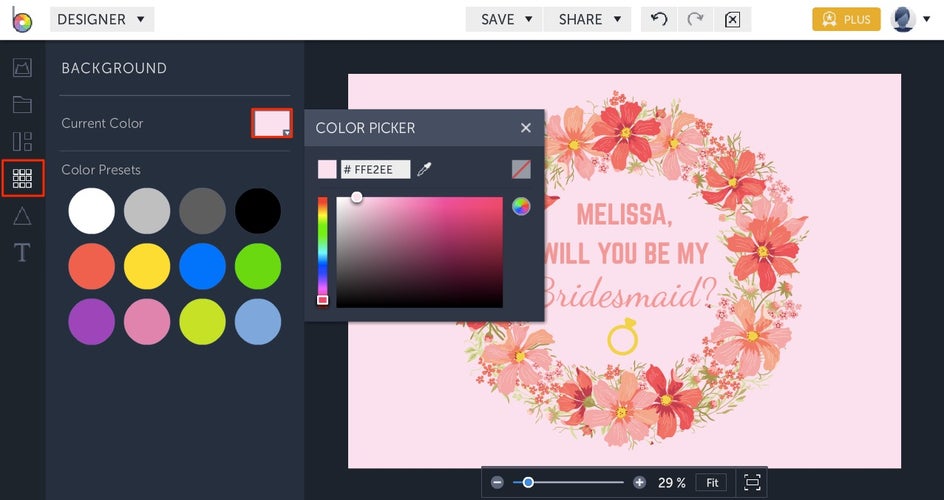Open the SHARE dropdown menu
Image resolution: width=944 pixels, height=500 pixels.
tap(588, 19)
